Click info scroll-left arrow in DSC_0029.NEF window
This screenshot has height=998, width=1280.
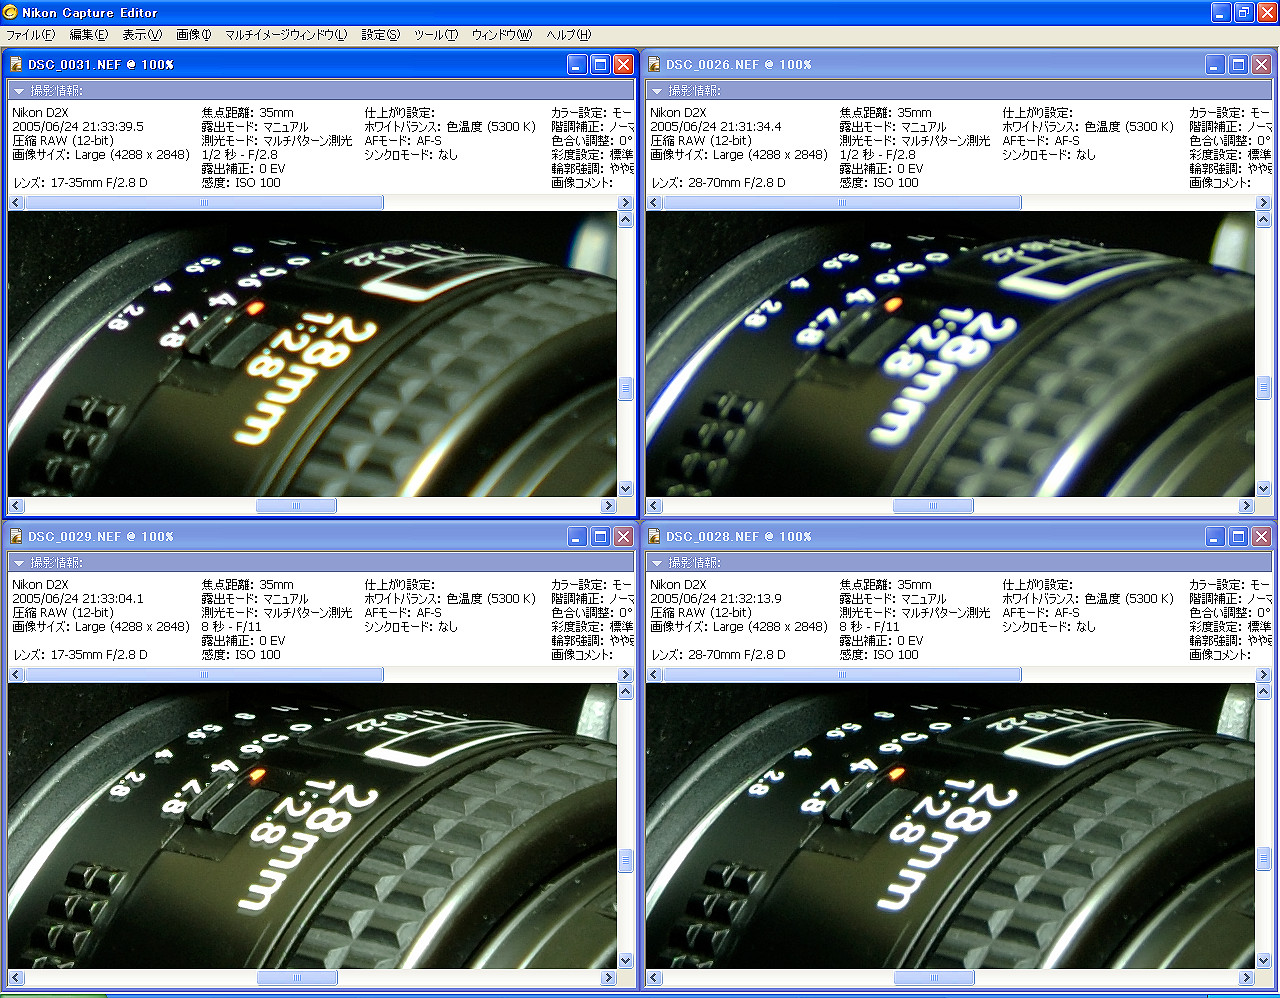(x=16, y=675)
